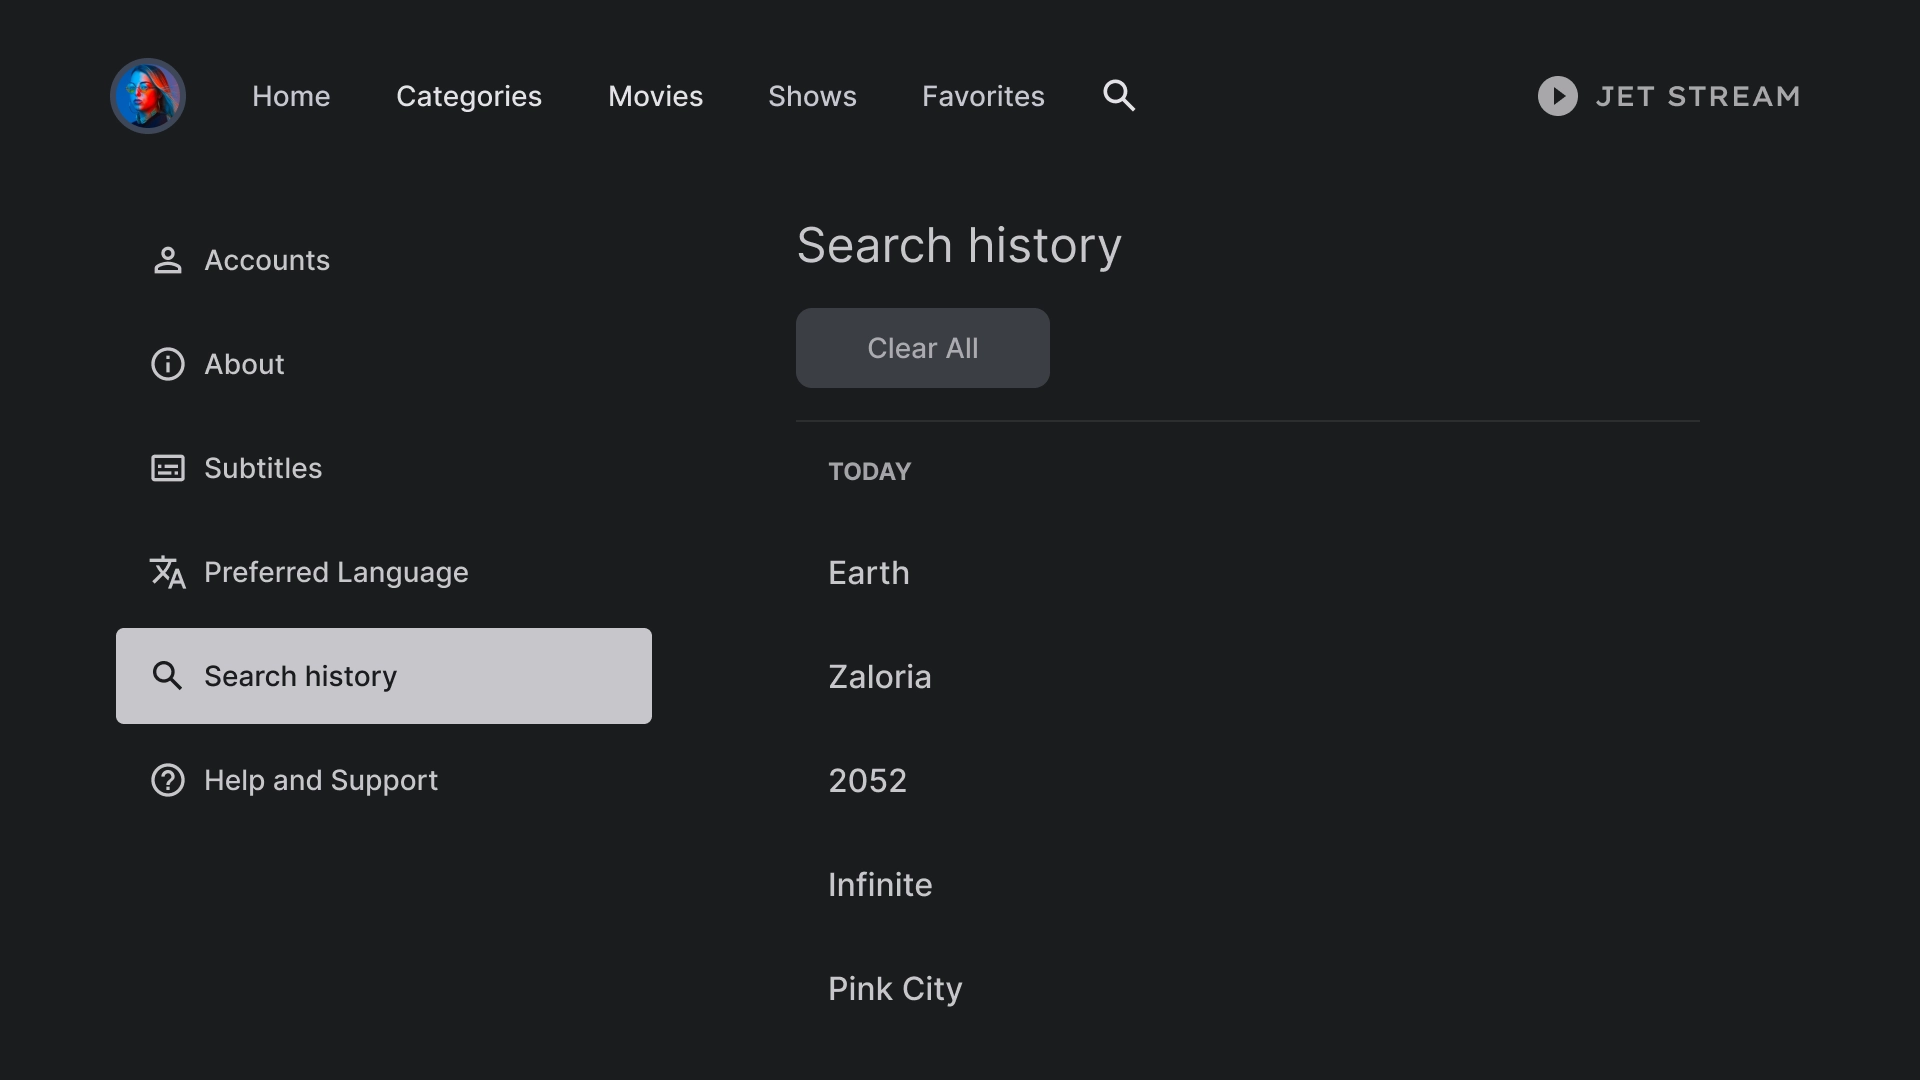Choose the Zaloria search entry
Image resolution: width=1920 pixels, height=1080 pixels.
point(880,677)
